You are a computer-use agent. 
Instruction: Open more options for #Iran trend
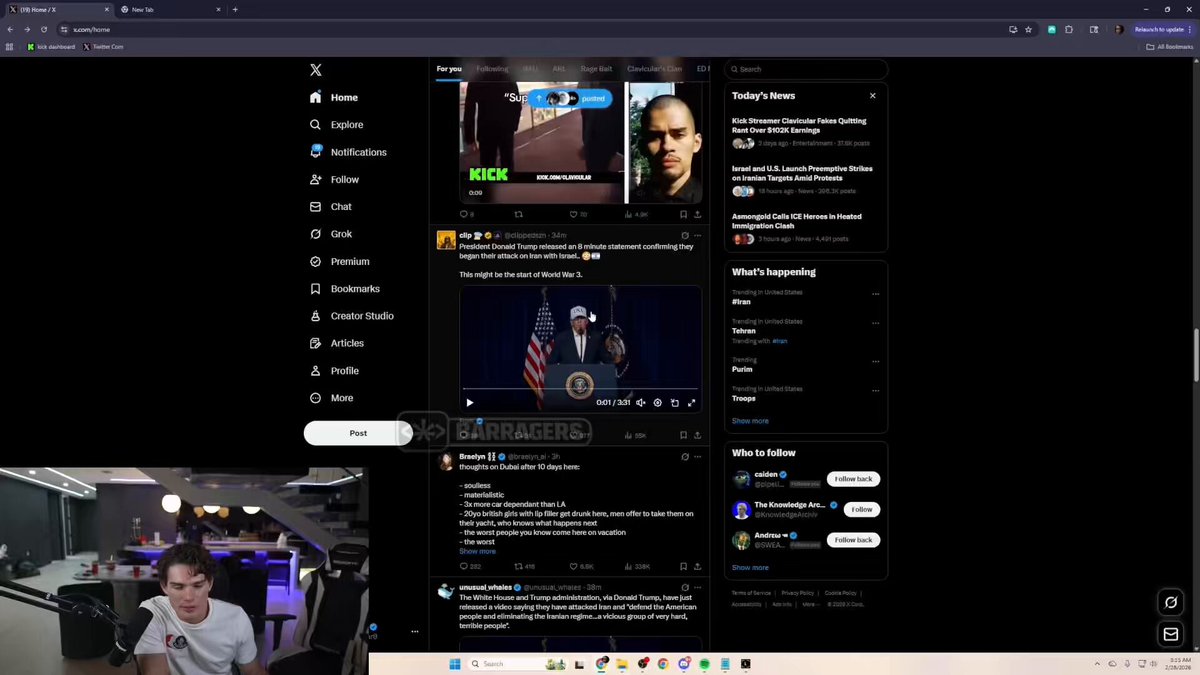(875, 294)
